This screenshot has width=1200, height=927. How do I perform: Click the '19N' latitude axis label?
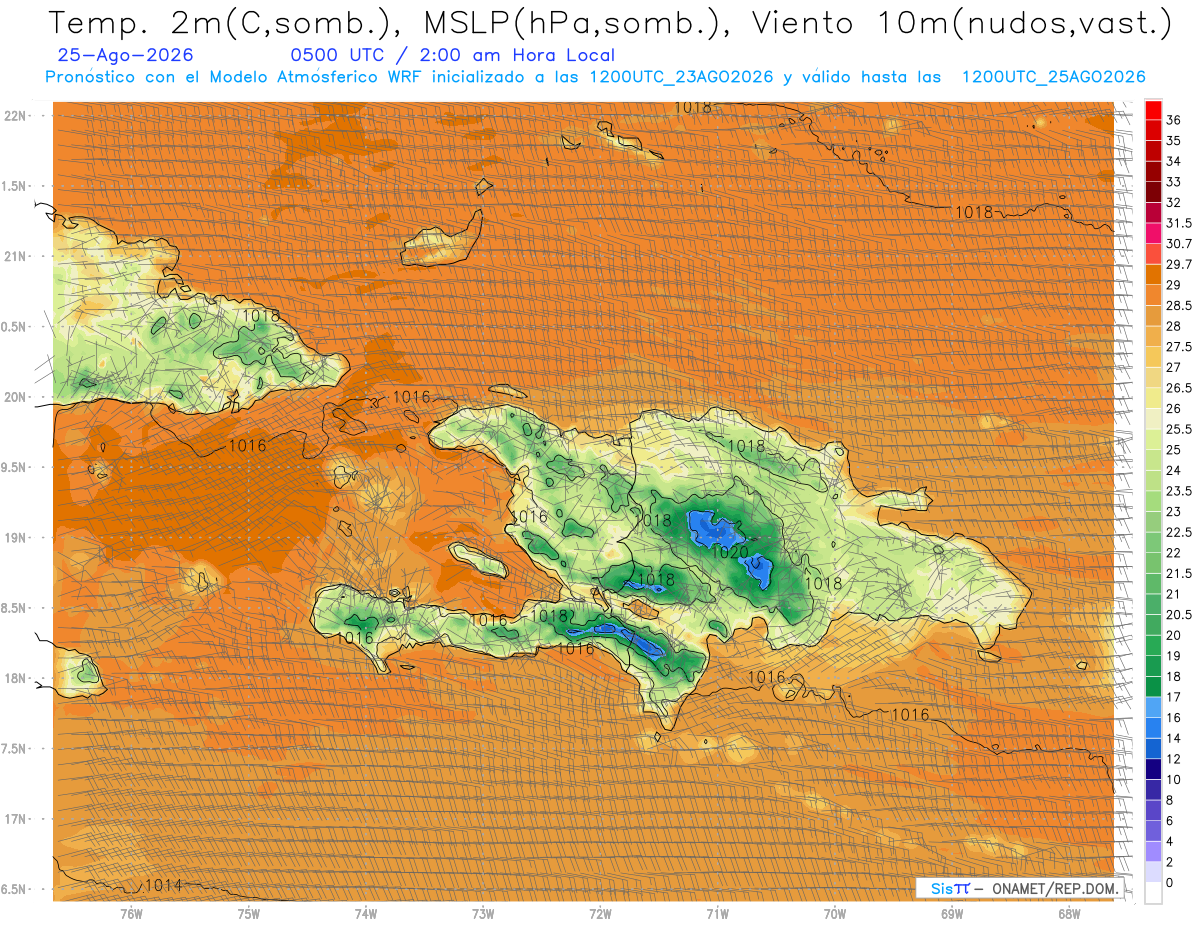[x=16, y=538]
